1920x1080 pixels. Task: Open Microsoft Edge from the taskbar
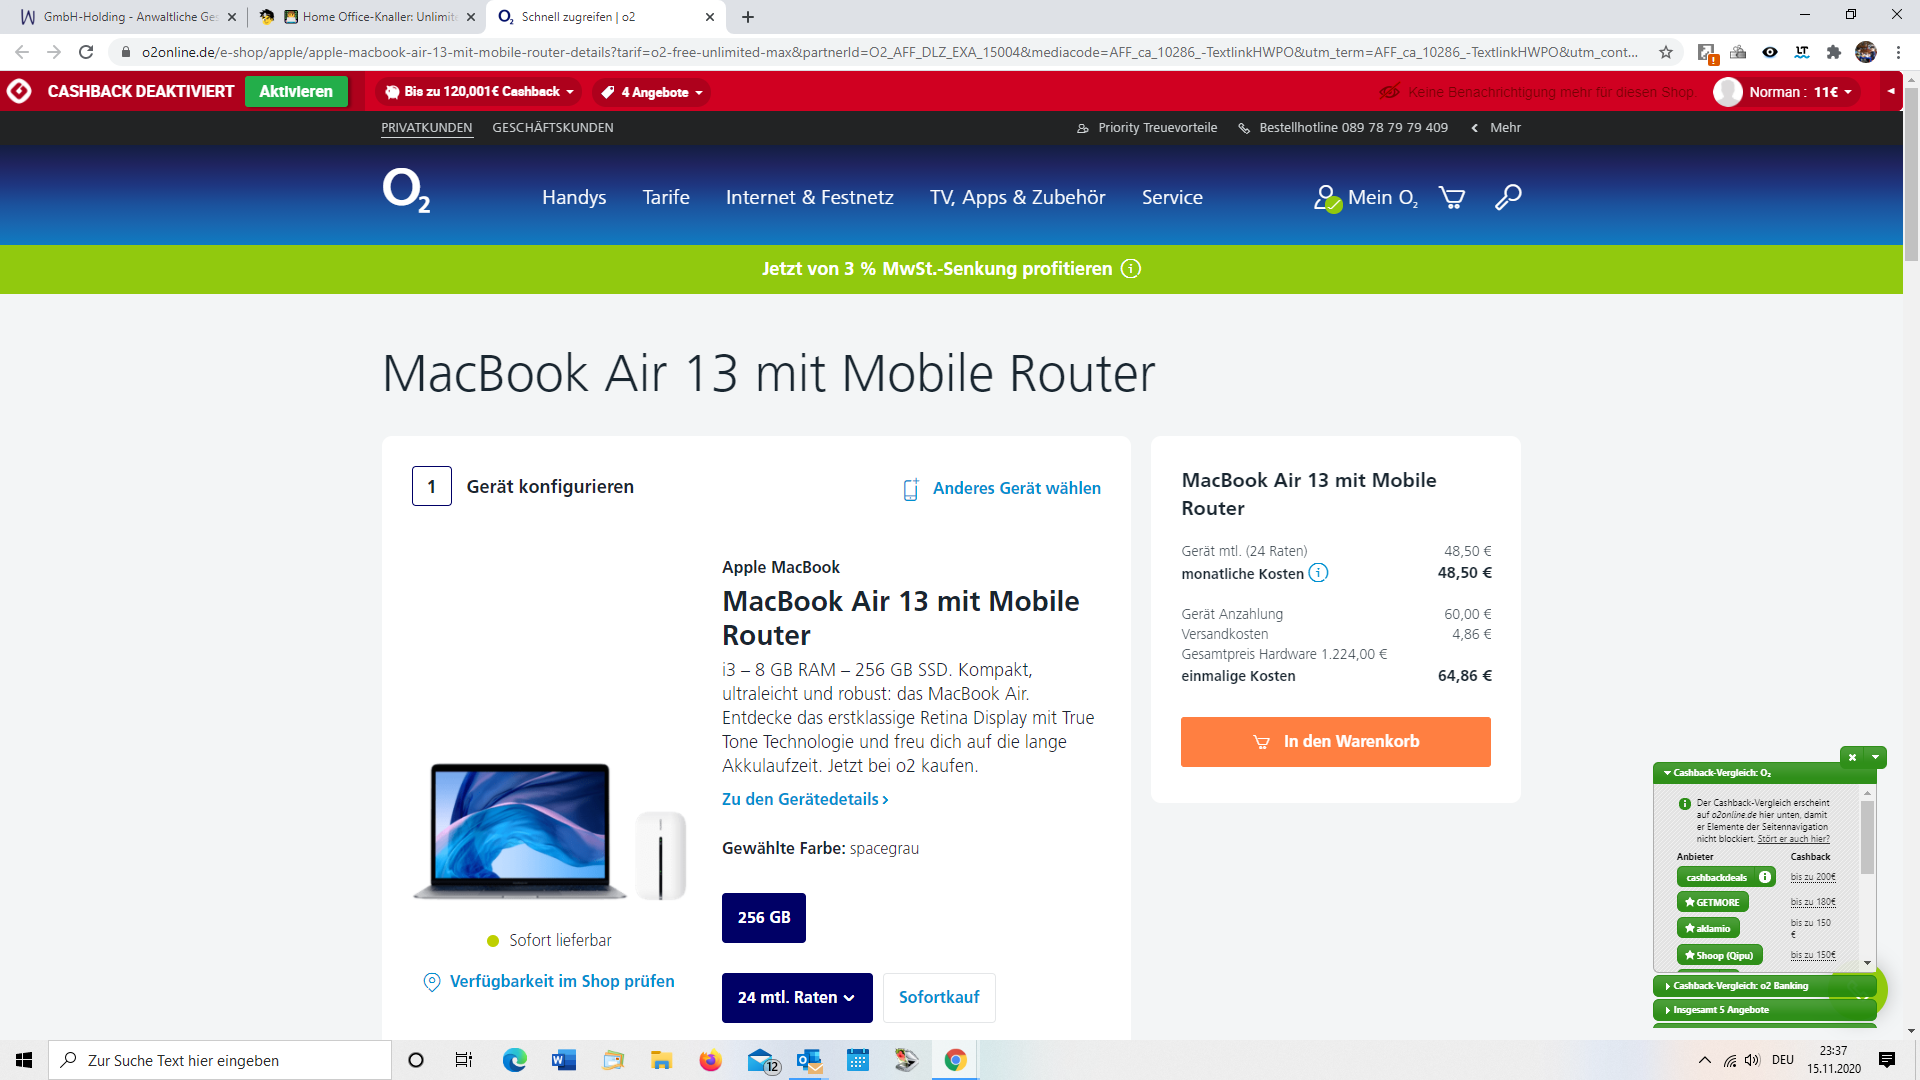pyautogui.click(x=515, y=1060)
